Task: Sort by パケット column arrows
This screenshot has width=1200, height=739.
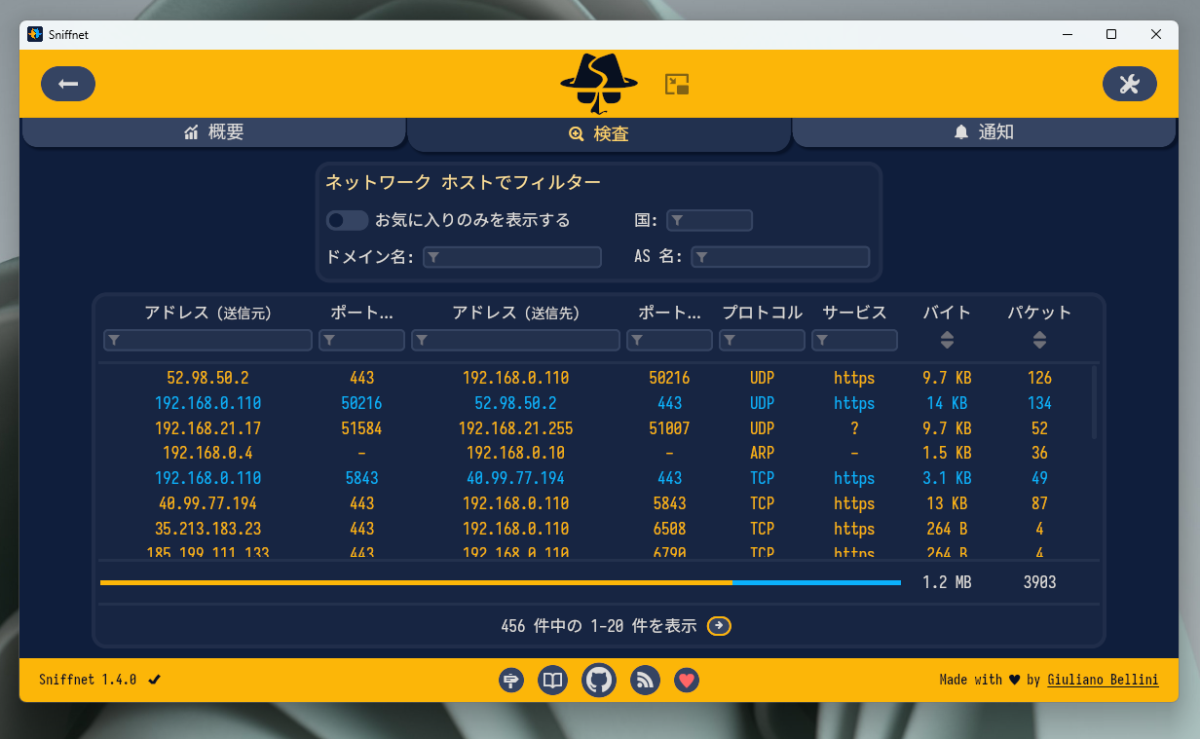Action: click(1040, 340)
